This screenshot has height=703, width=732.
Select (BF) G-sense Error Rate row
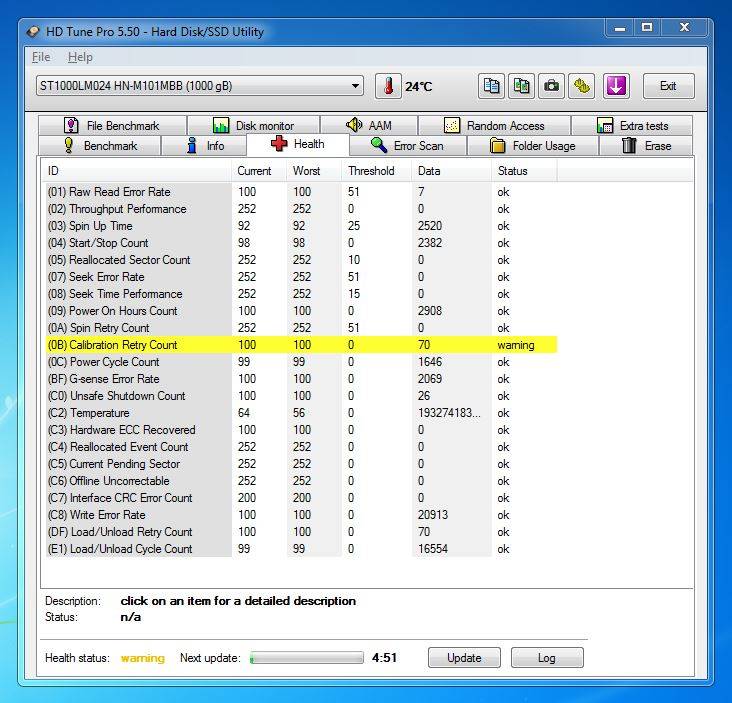pos(301,379)
